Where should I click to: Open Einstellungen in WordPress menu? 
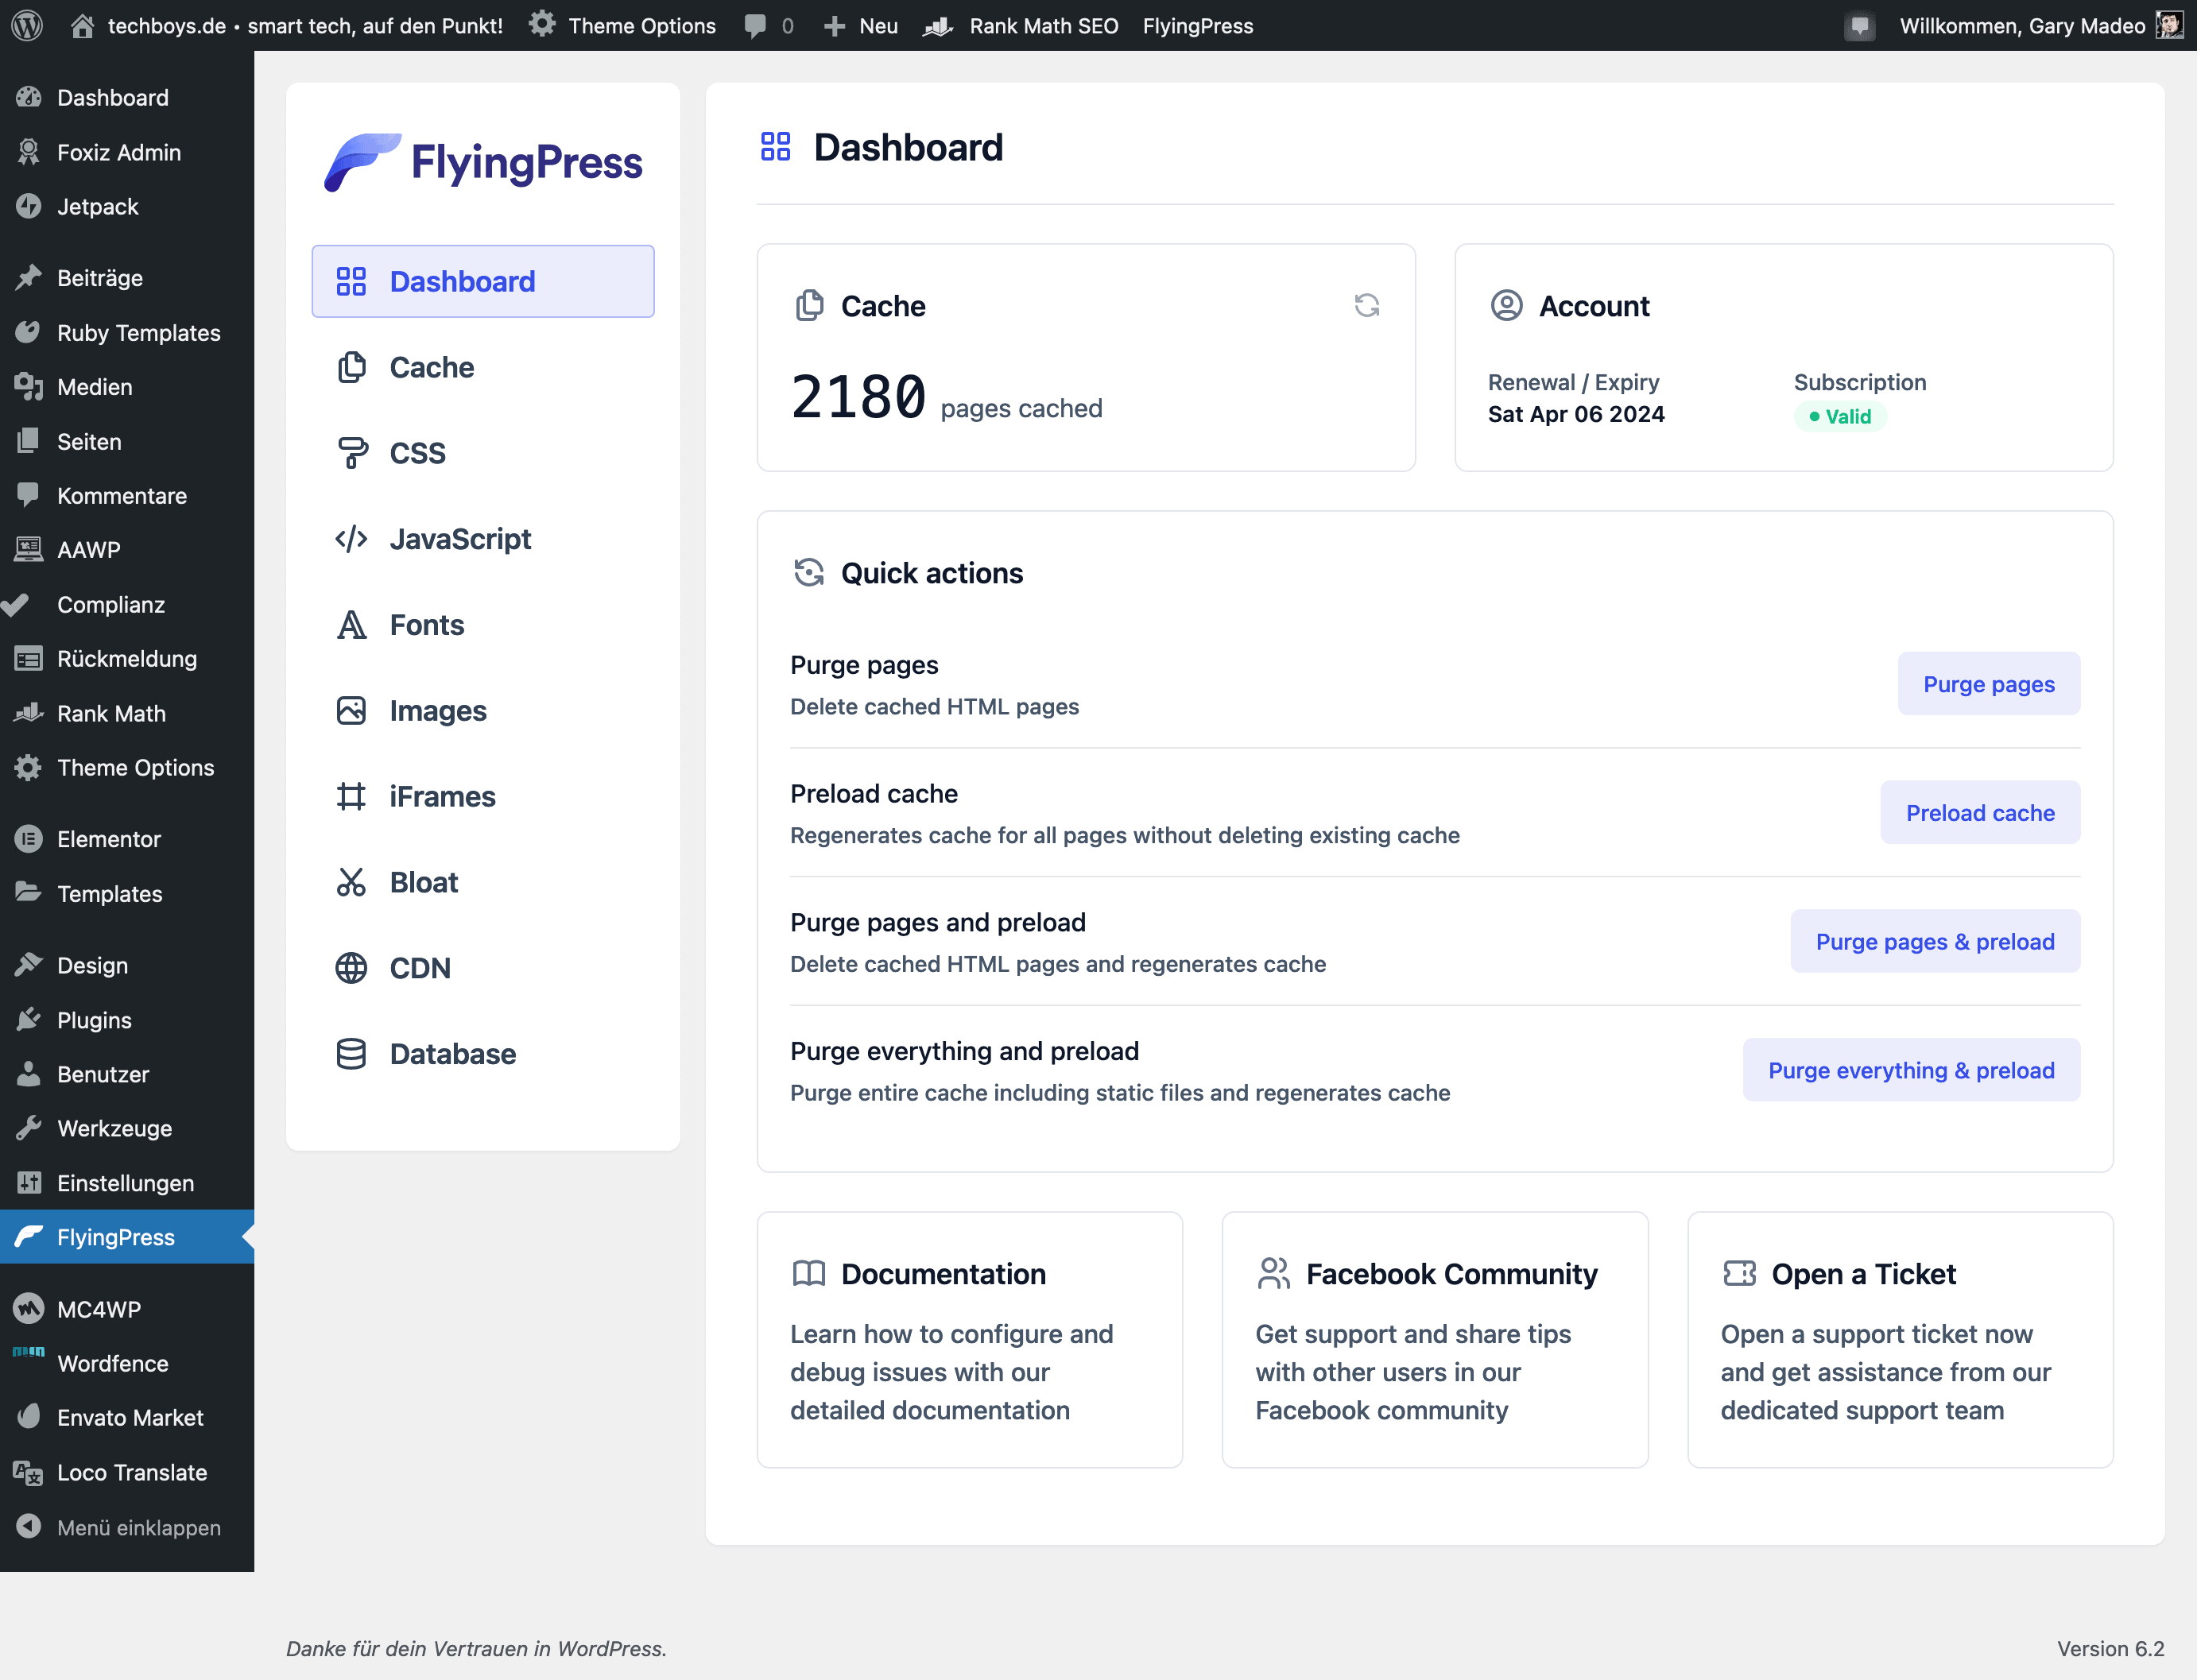pos(127,1183)
